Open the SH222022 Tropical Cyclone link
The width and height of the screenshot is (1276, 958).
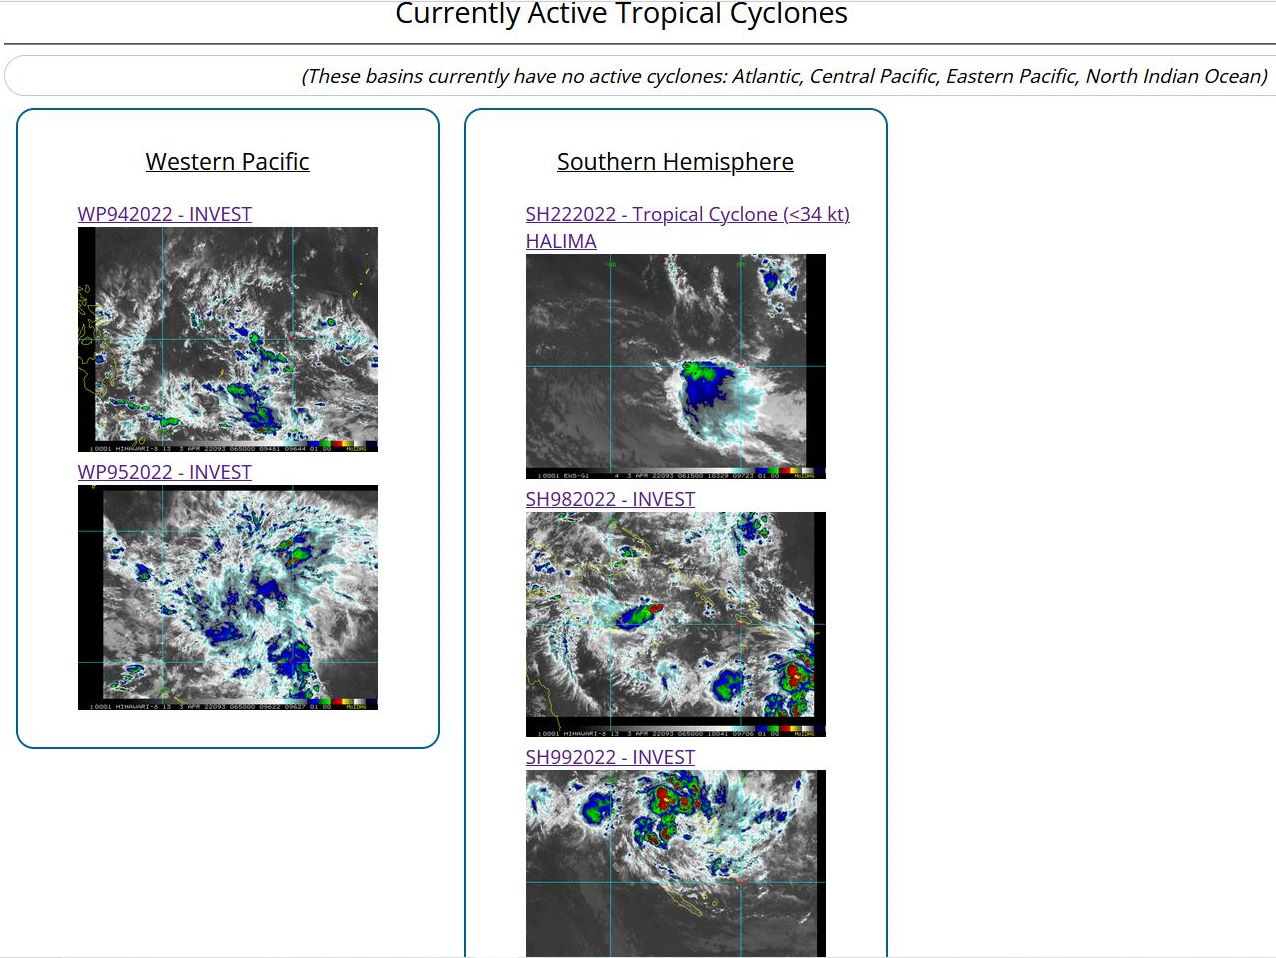pyautogui.click(x=687, y=214)
